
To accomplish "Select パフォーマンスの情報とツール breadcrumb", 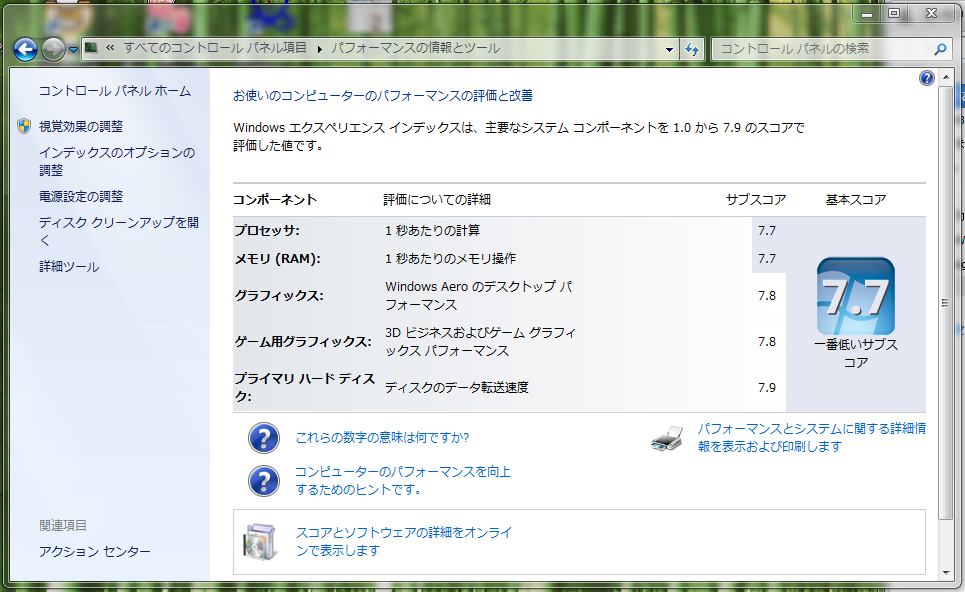I will pyautogui.click(x=416, y=47).
